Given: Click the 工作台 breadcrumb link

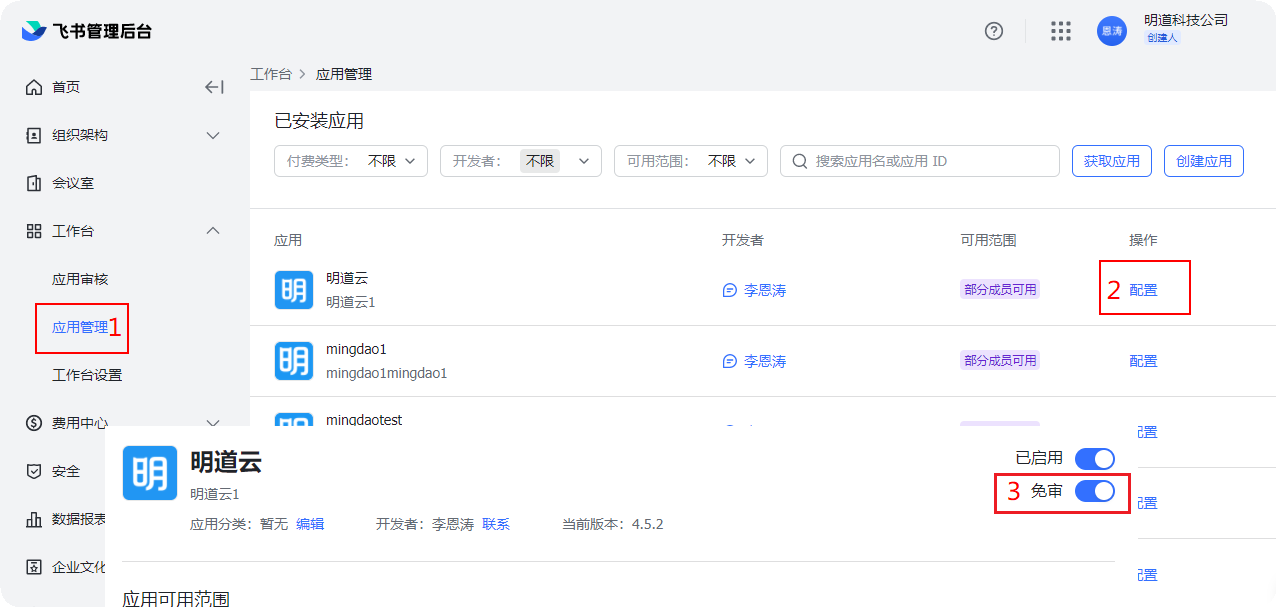Looking at the screenshot, I should [x=271, y=74].
